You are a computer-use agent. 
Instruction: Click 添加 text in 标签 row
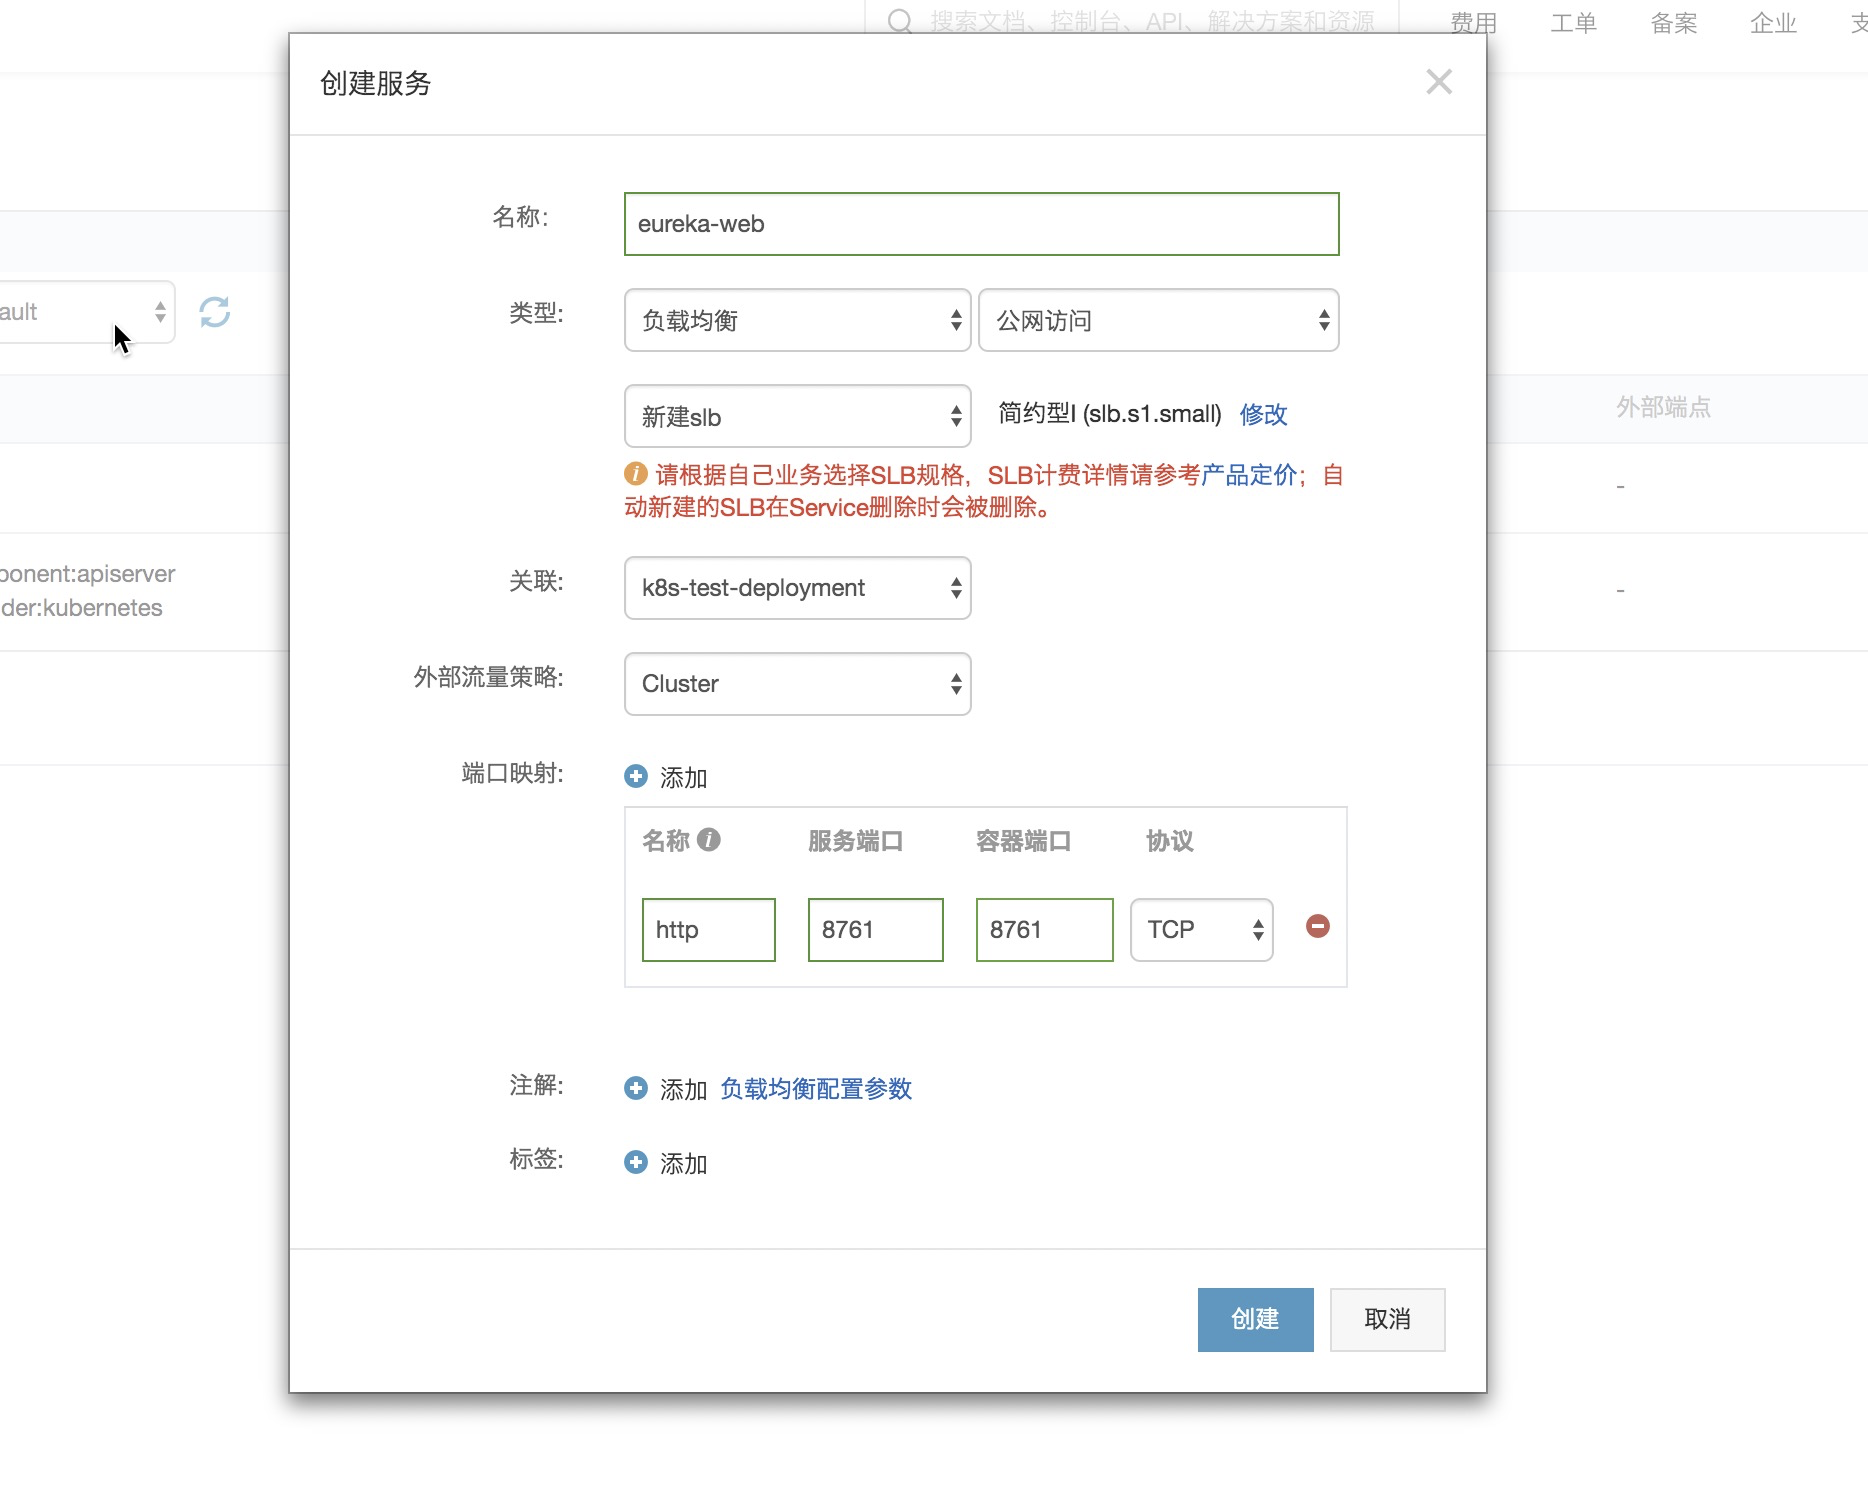point(684,1163)
